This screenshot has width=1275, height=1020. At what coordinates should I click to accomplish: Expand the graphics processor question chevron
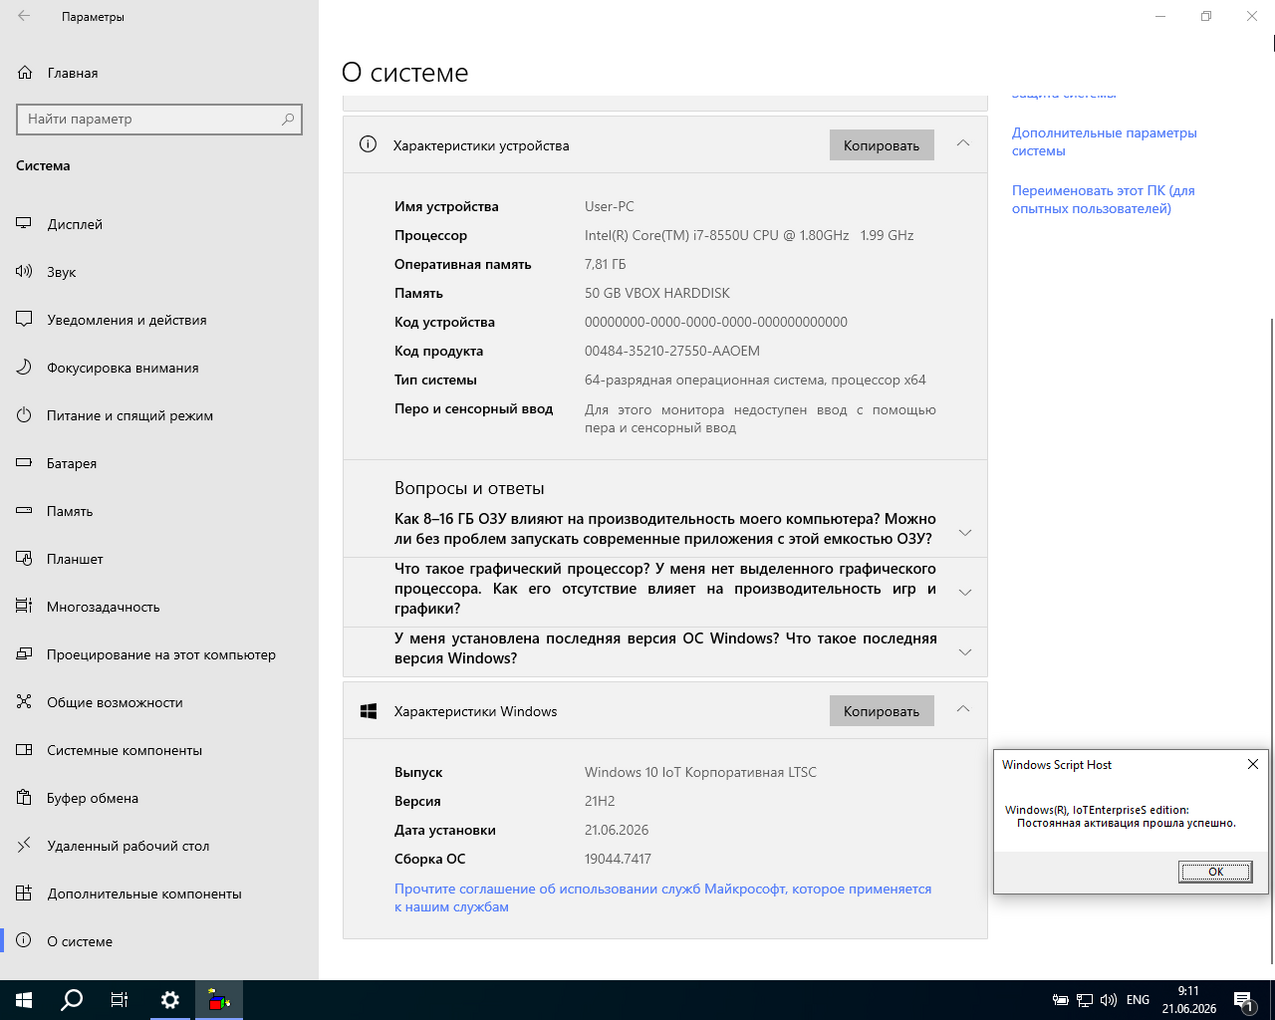pos(965,592)
